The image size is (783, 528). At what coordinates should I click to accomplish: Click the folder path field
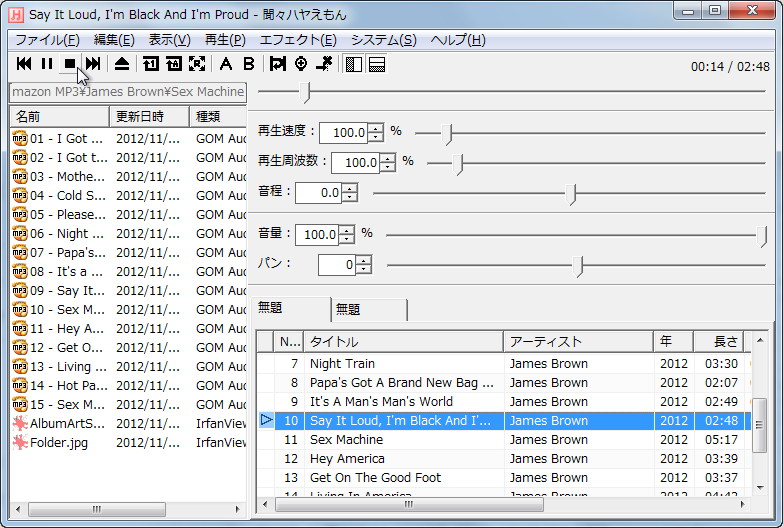(x=128, y=92)
